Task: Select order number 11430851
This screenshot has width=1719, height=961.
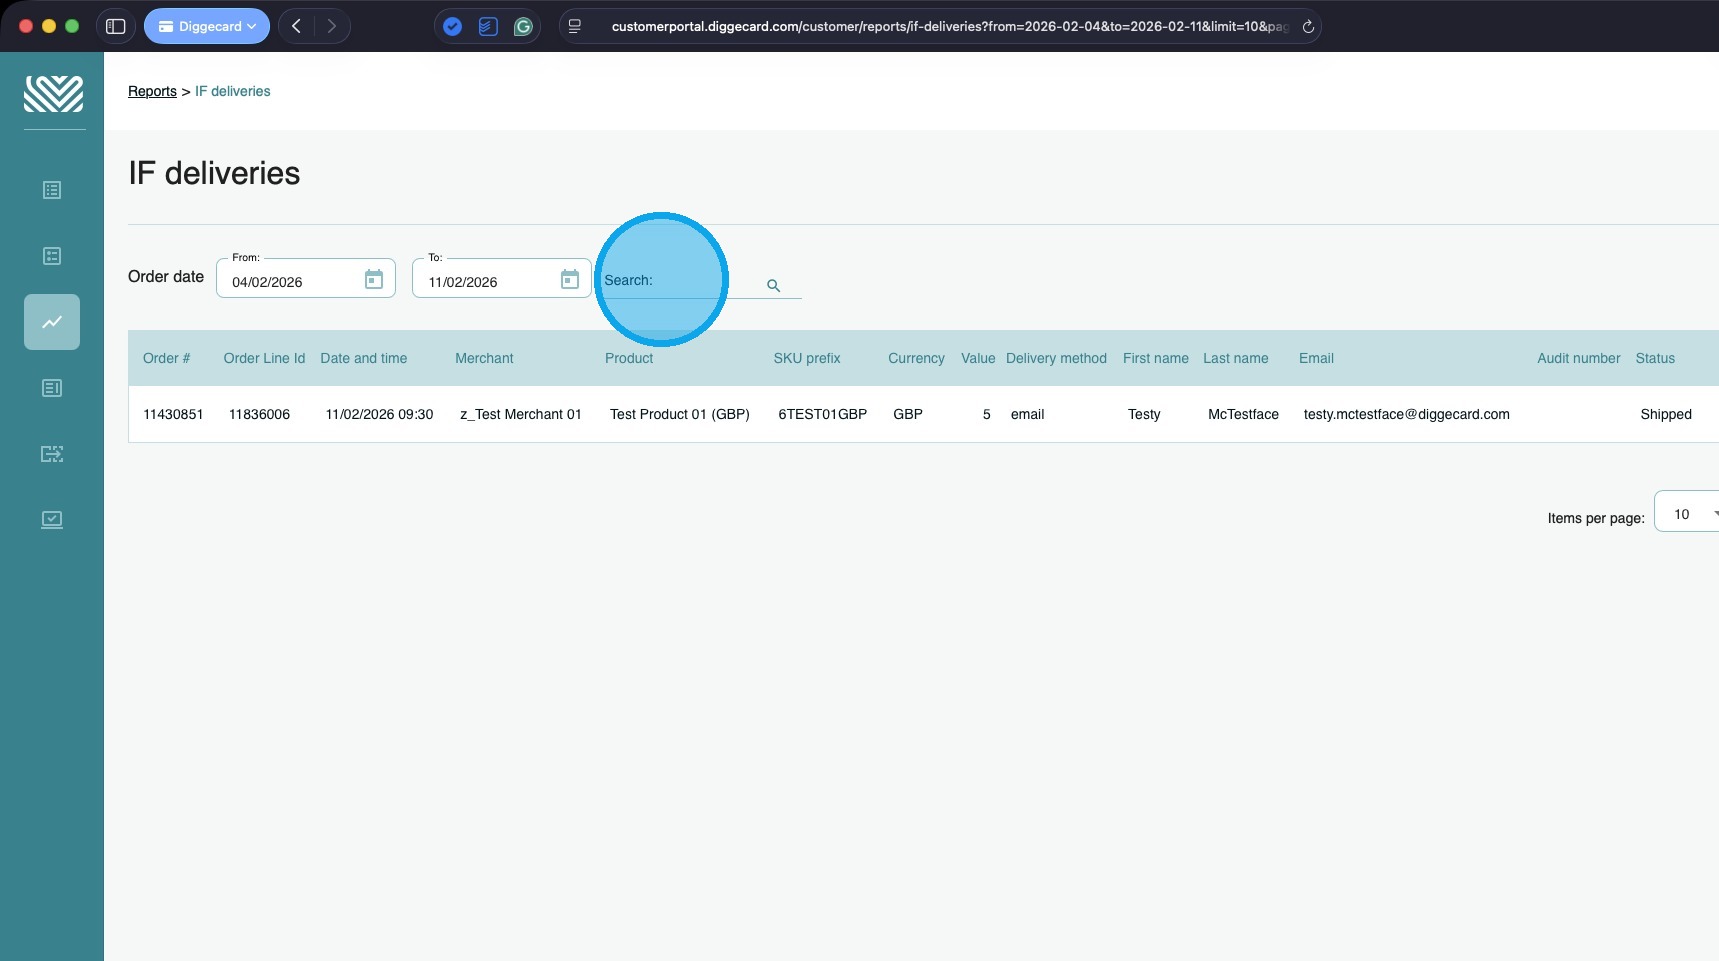Action: 173,414
